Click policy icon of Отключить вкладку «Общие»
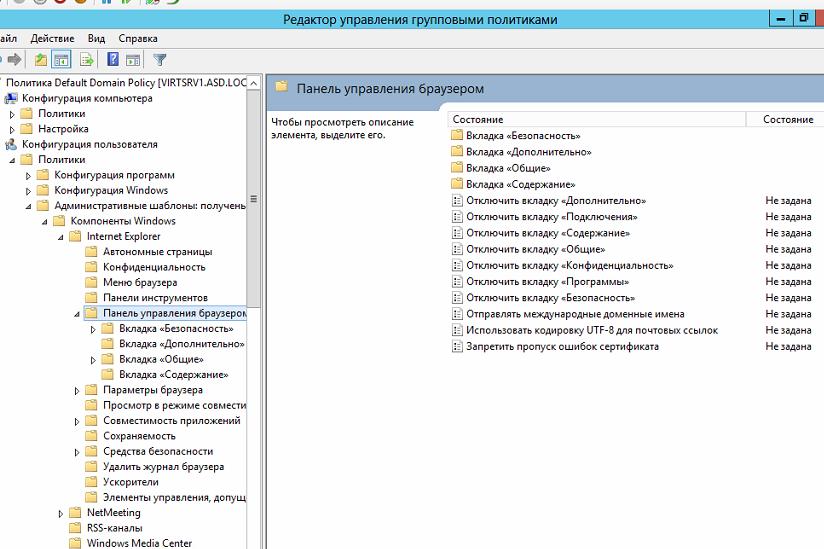This screenshot has height=549, width=824. (x=457, y=249)
